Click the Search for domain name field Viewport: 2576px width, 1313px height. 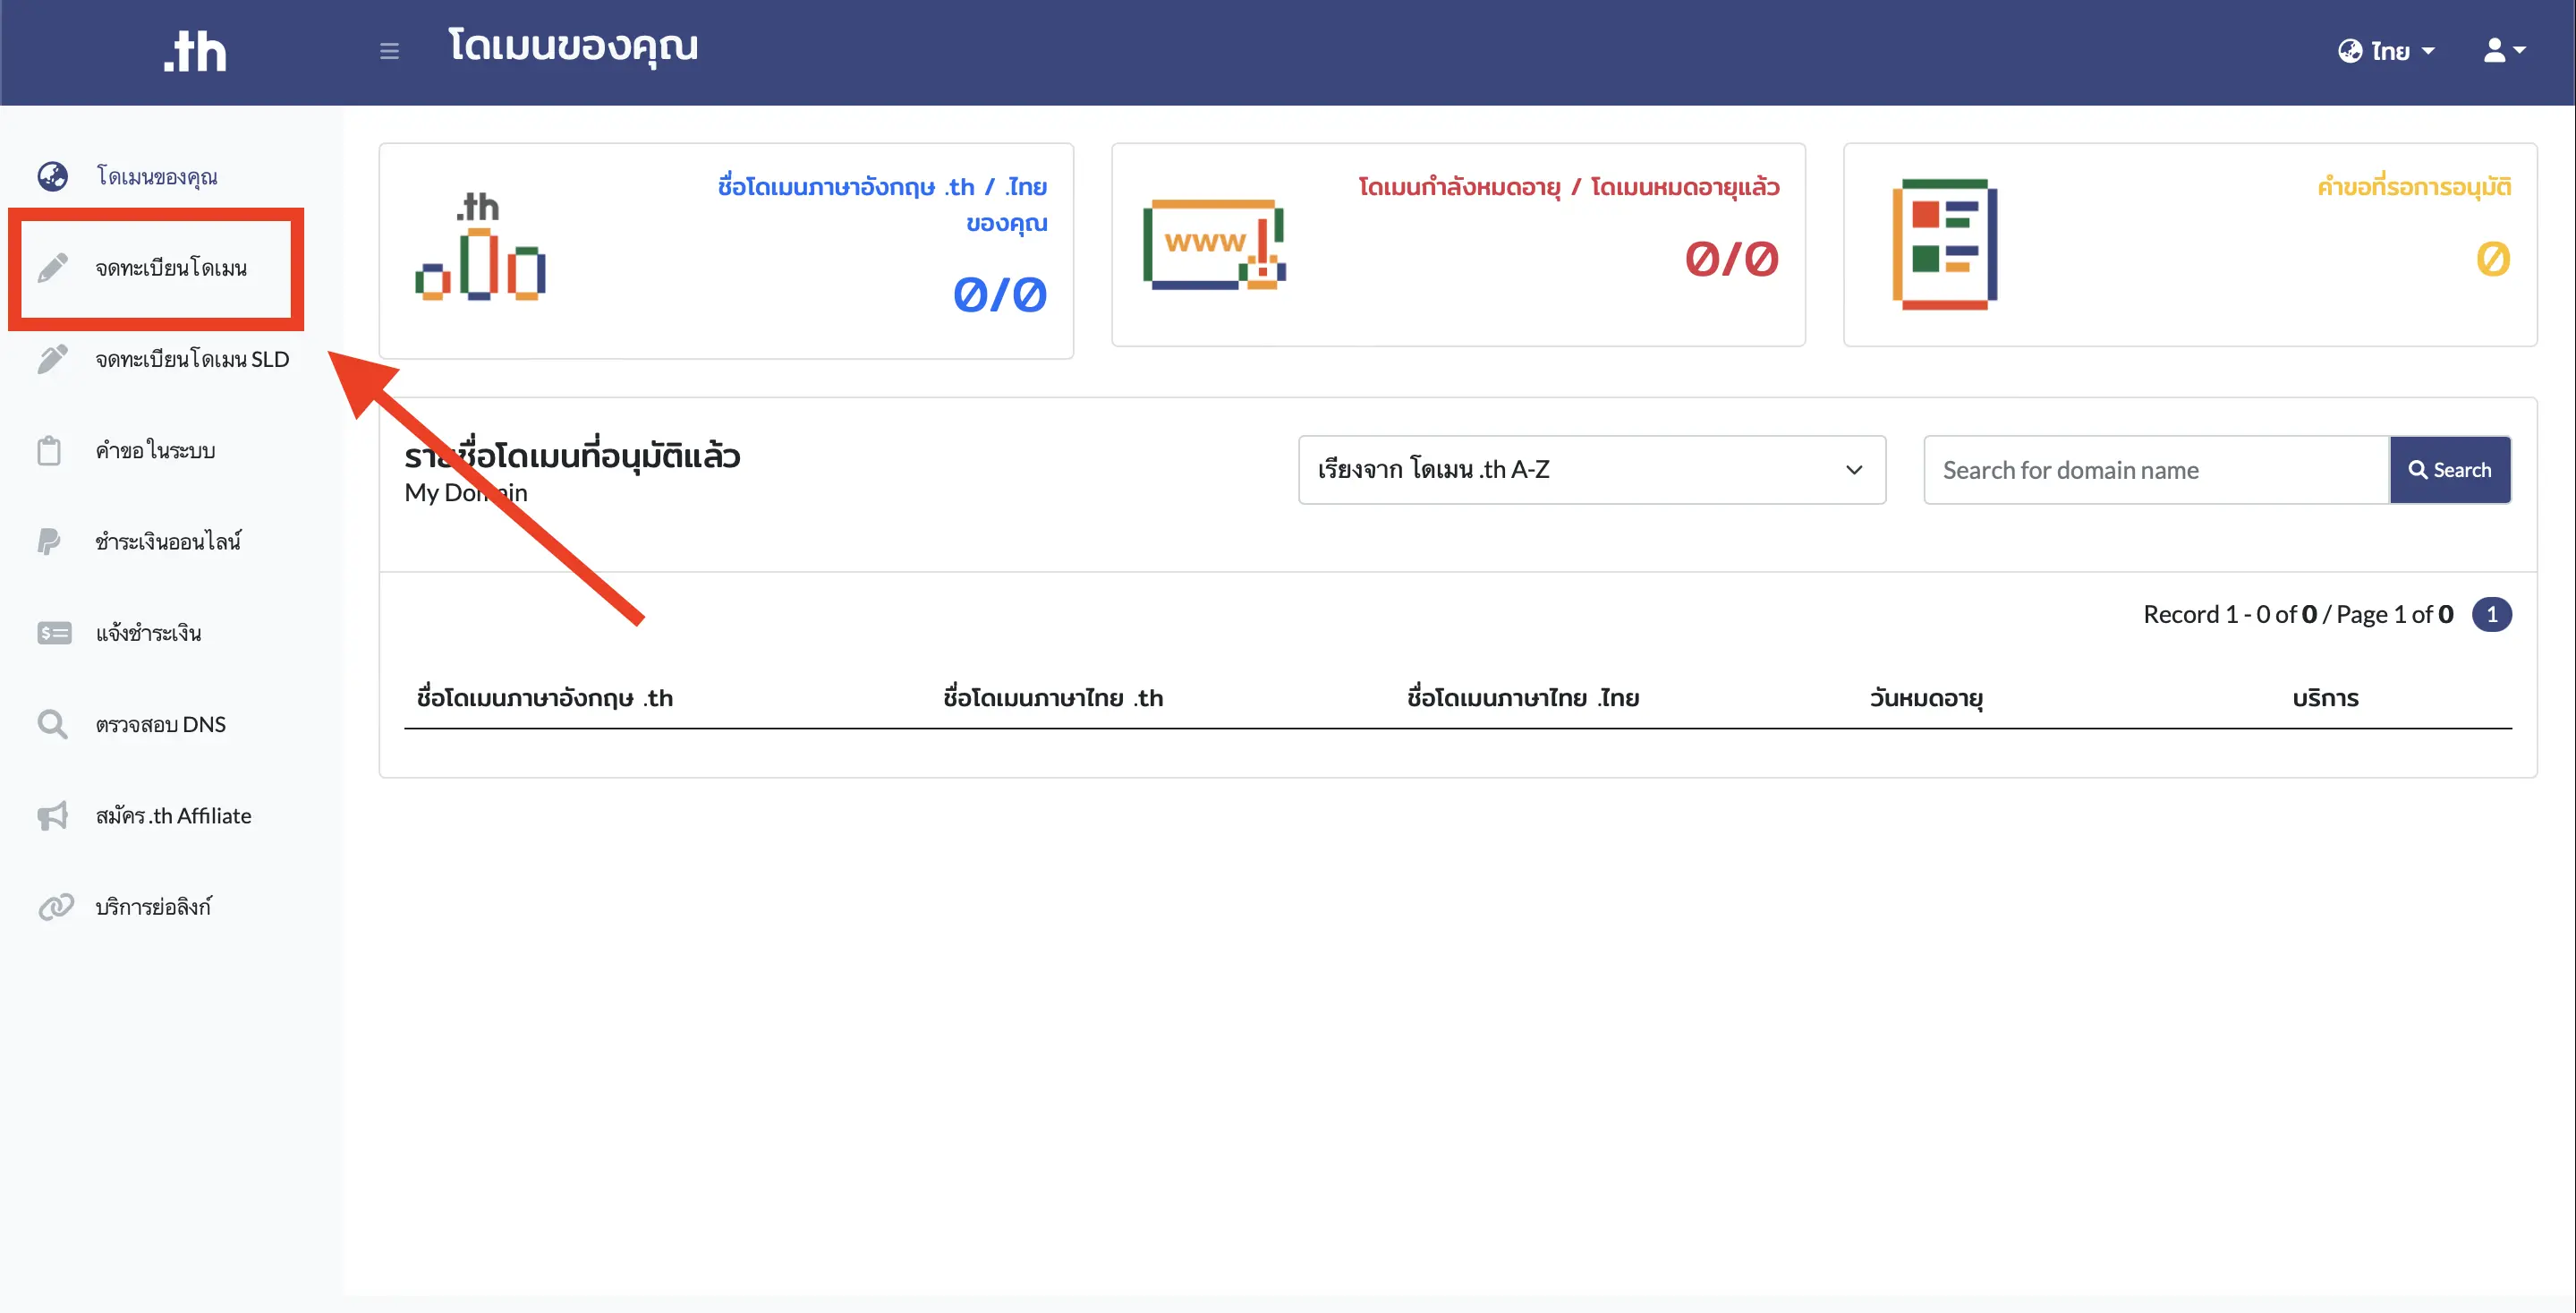[x=2155, y=469]
